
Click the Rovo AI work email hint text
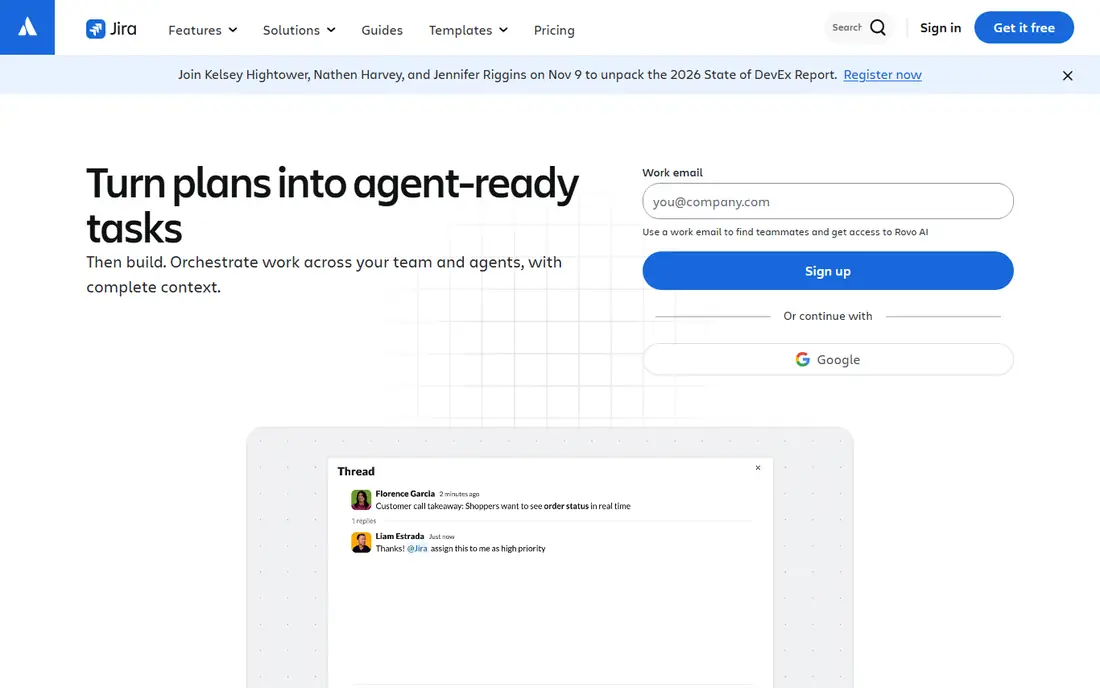[x=785, y=232]
